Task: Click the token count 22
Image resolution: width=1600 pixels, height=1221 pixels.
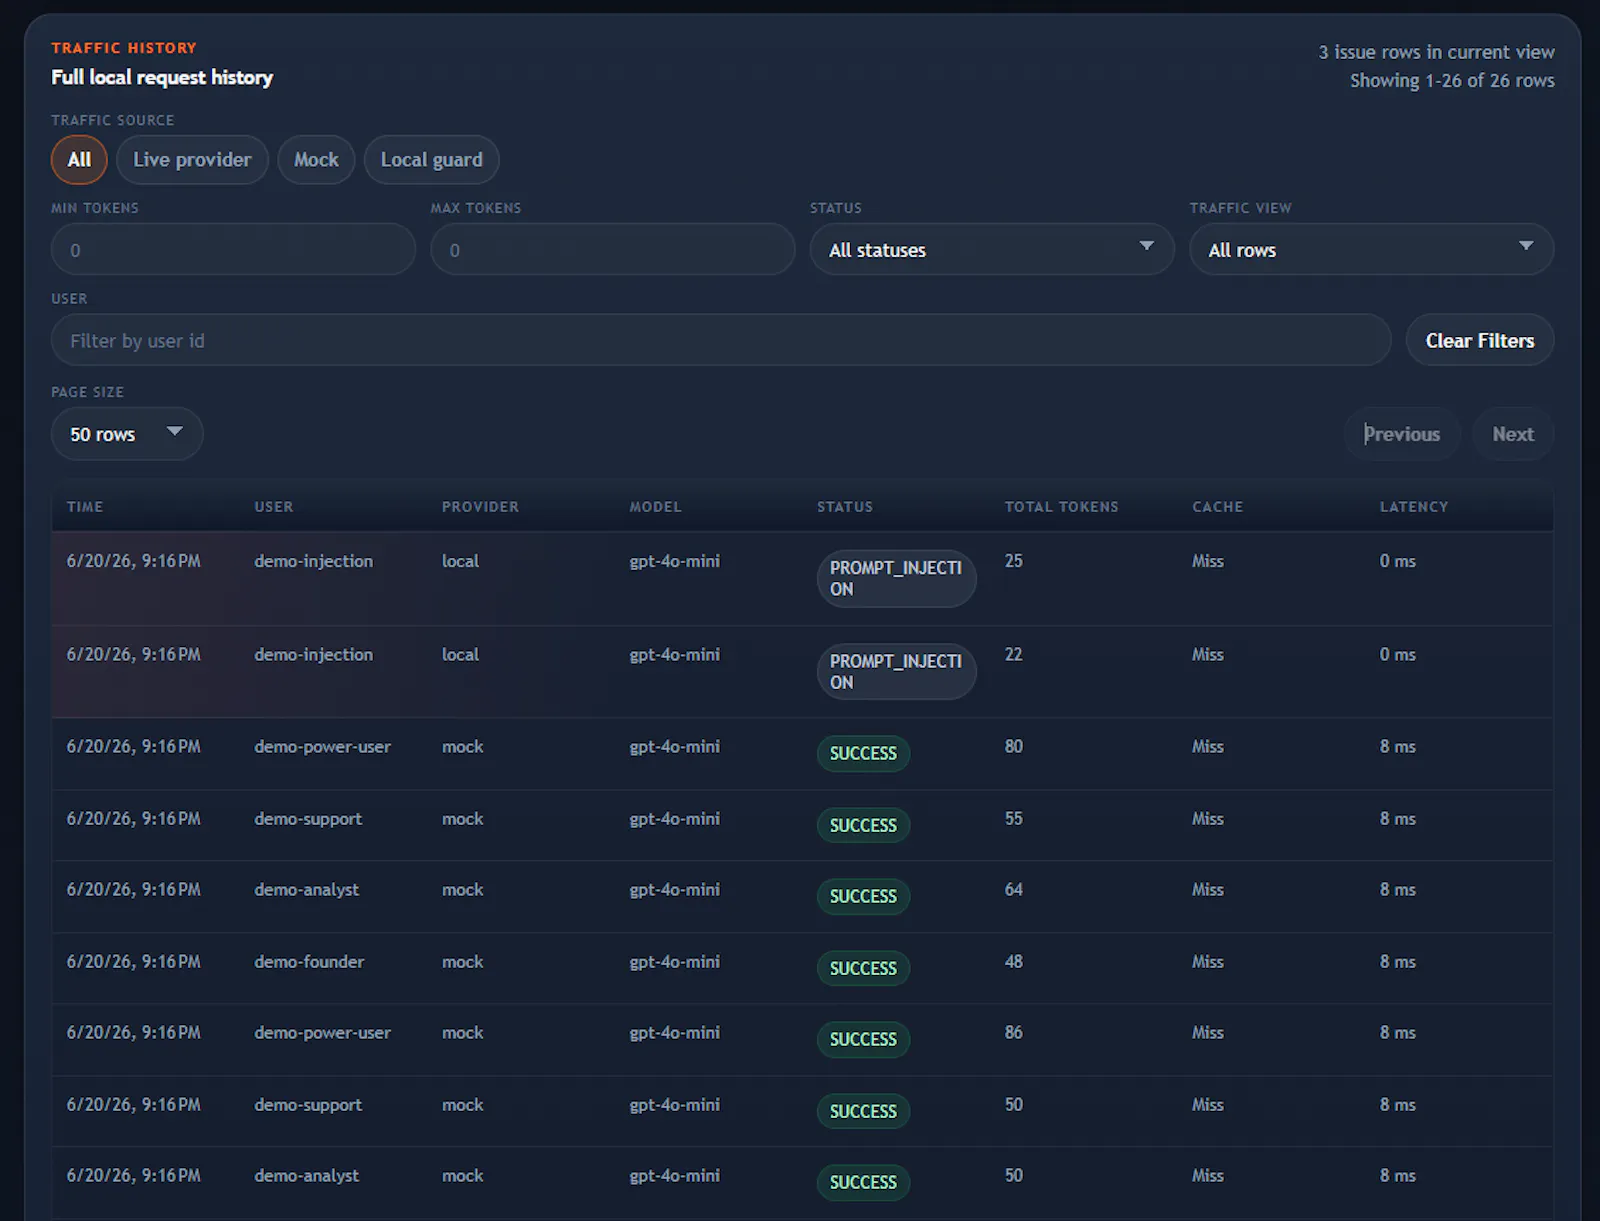Action: [x=1013, y=654]
